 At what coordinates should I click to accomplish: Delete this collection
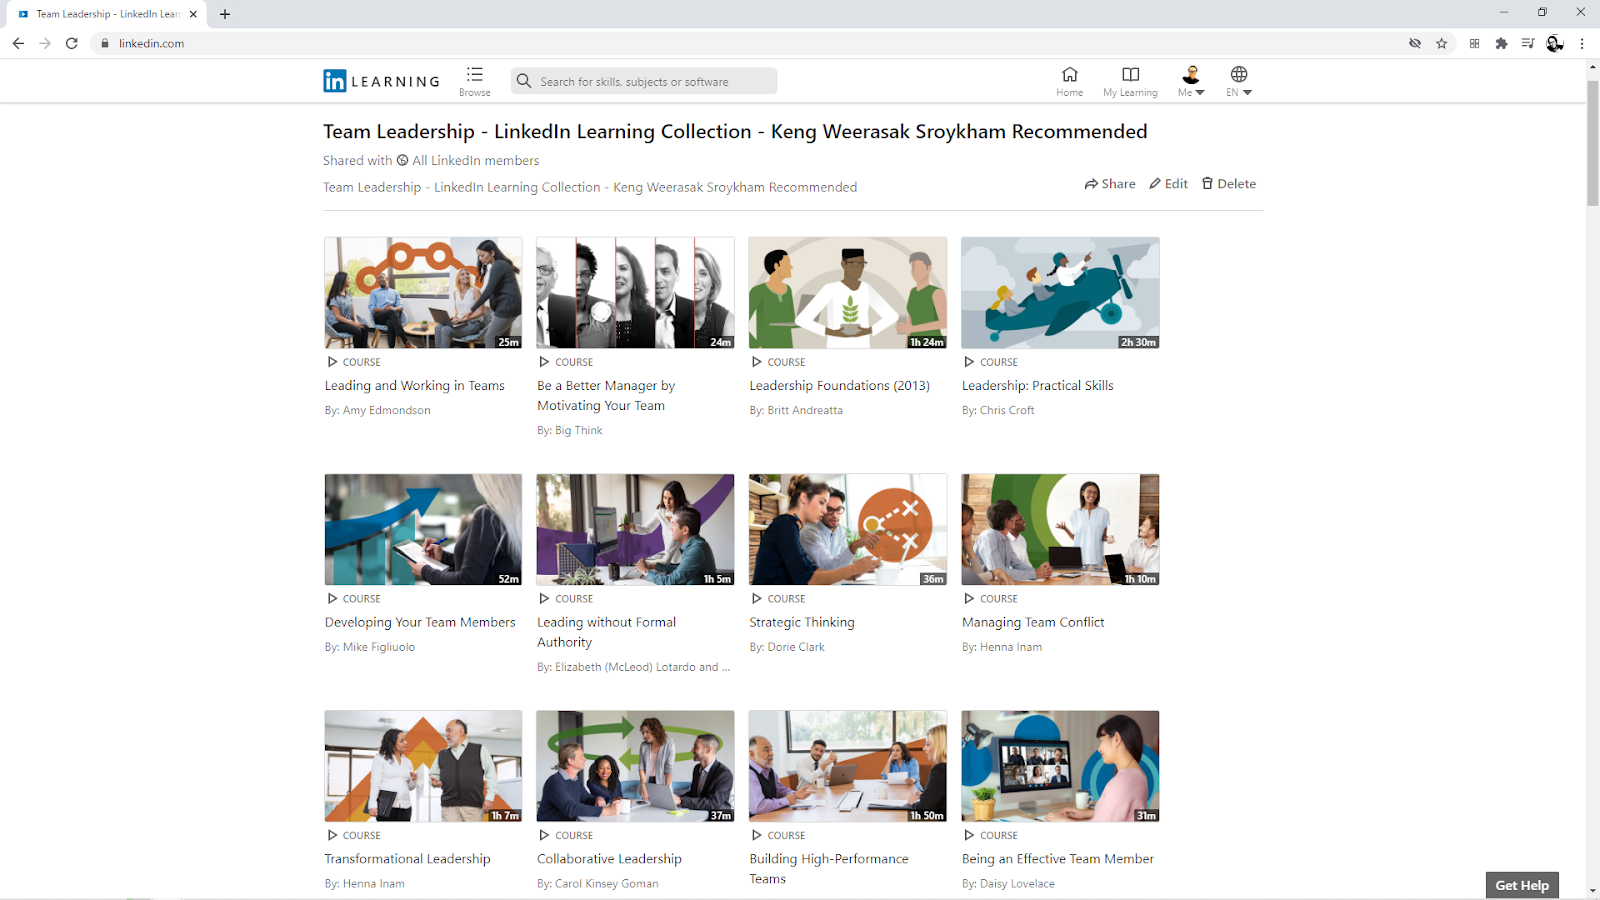pos(1229,184)
